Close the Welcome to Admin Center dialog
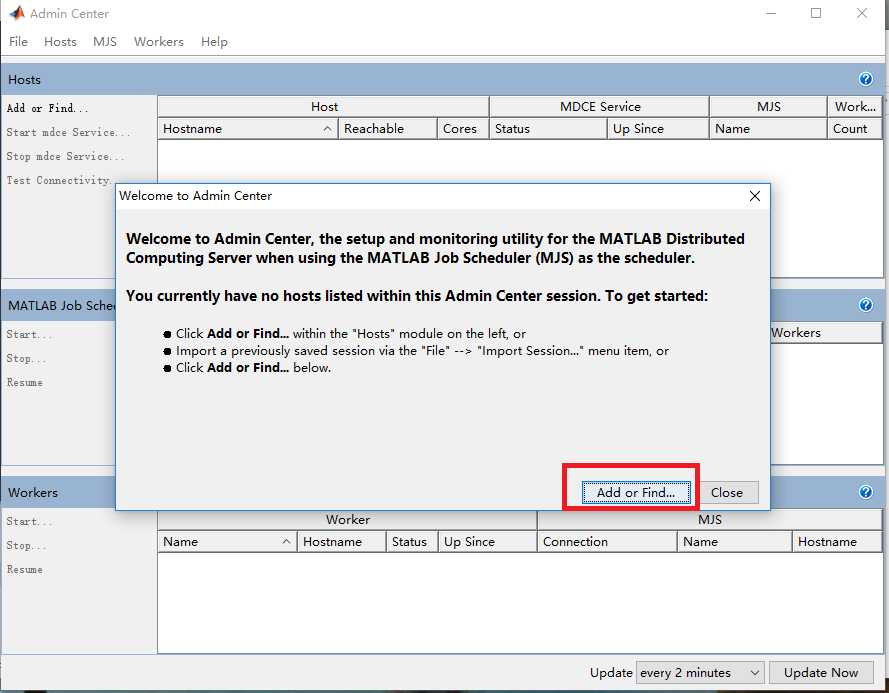The image size is (889, 693). click(x=755, y=196)
